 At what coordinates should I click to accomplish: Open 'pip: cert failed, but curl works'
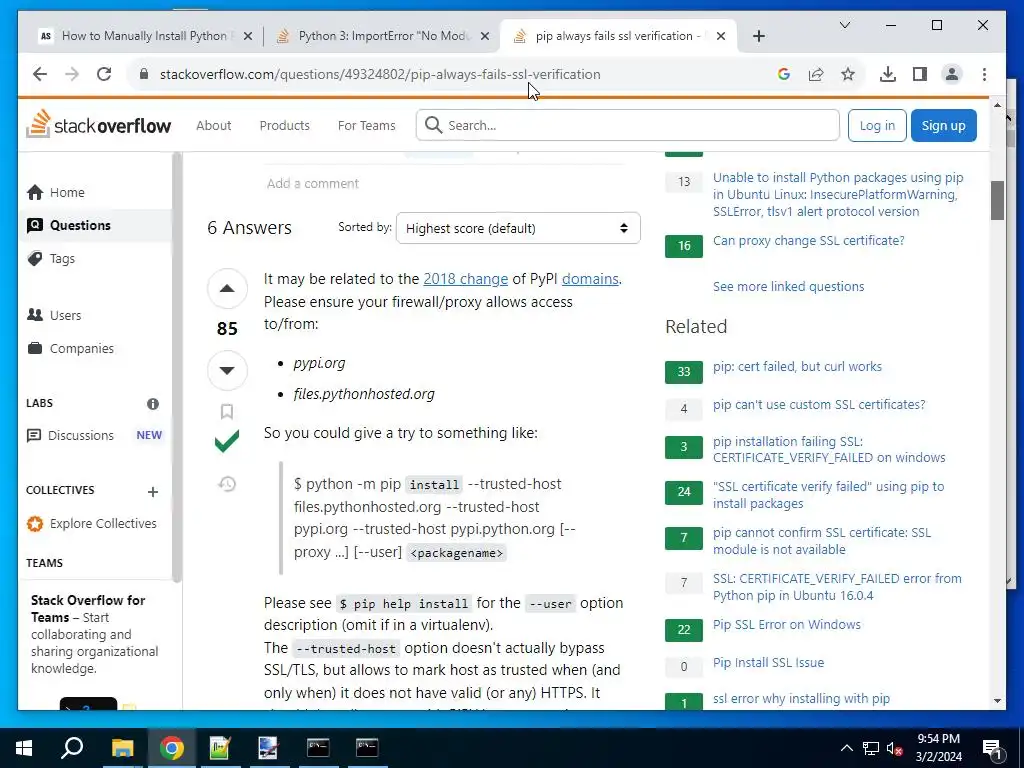(x=797, y=366)
